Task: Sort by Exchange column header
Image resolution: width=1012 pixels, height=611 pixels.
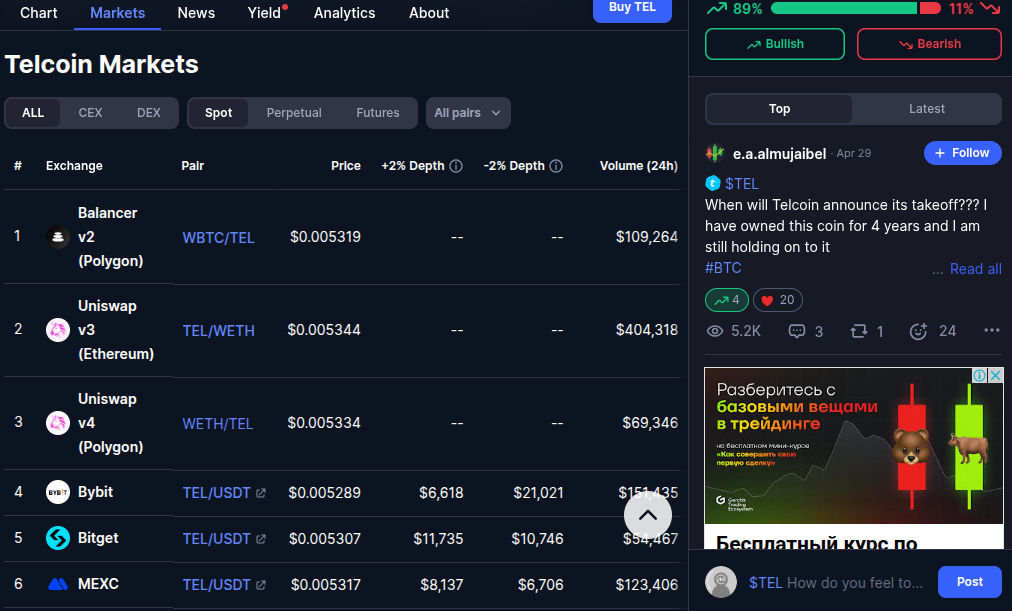Action: click(x=74, y=166)
